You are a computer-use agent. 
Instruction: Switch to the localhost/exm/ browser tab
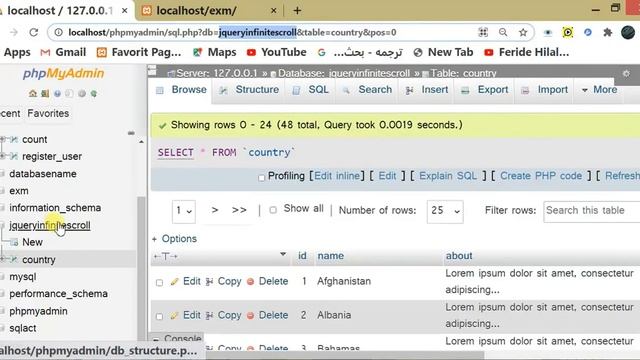pos(209,11)
